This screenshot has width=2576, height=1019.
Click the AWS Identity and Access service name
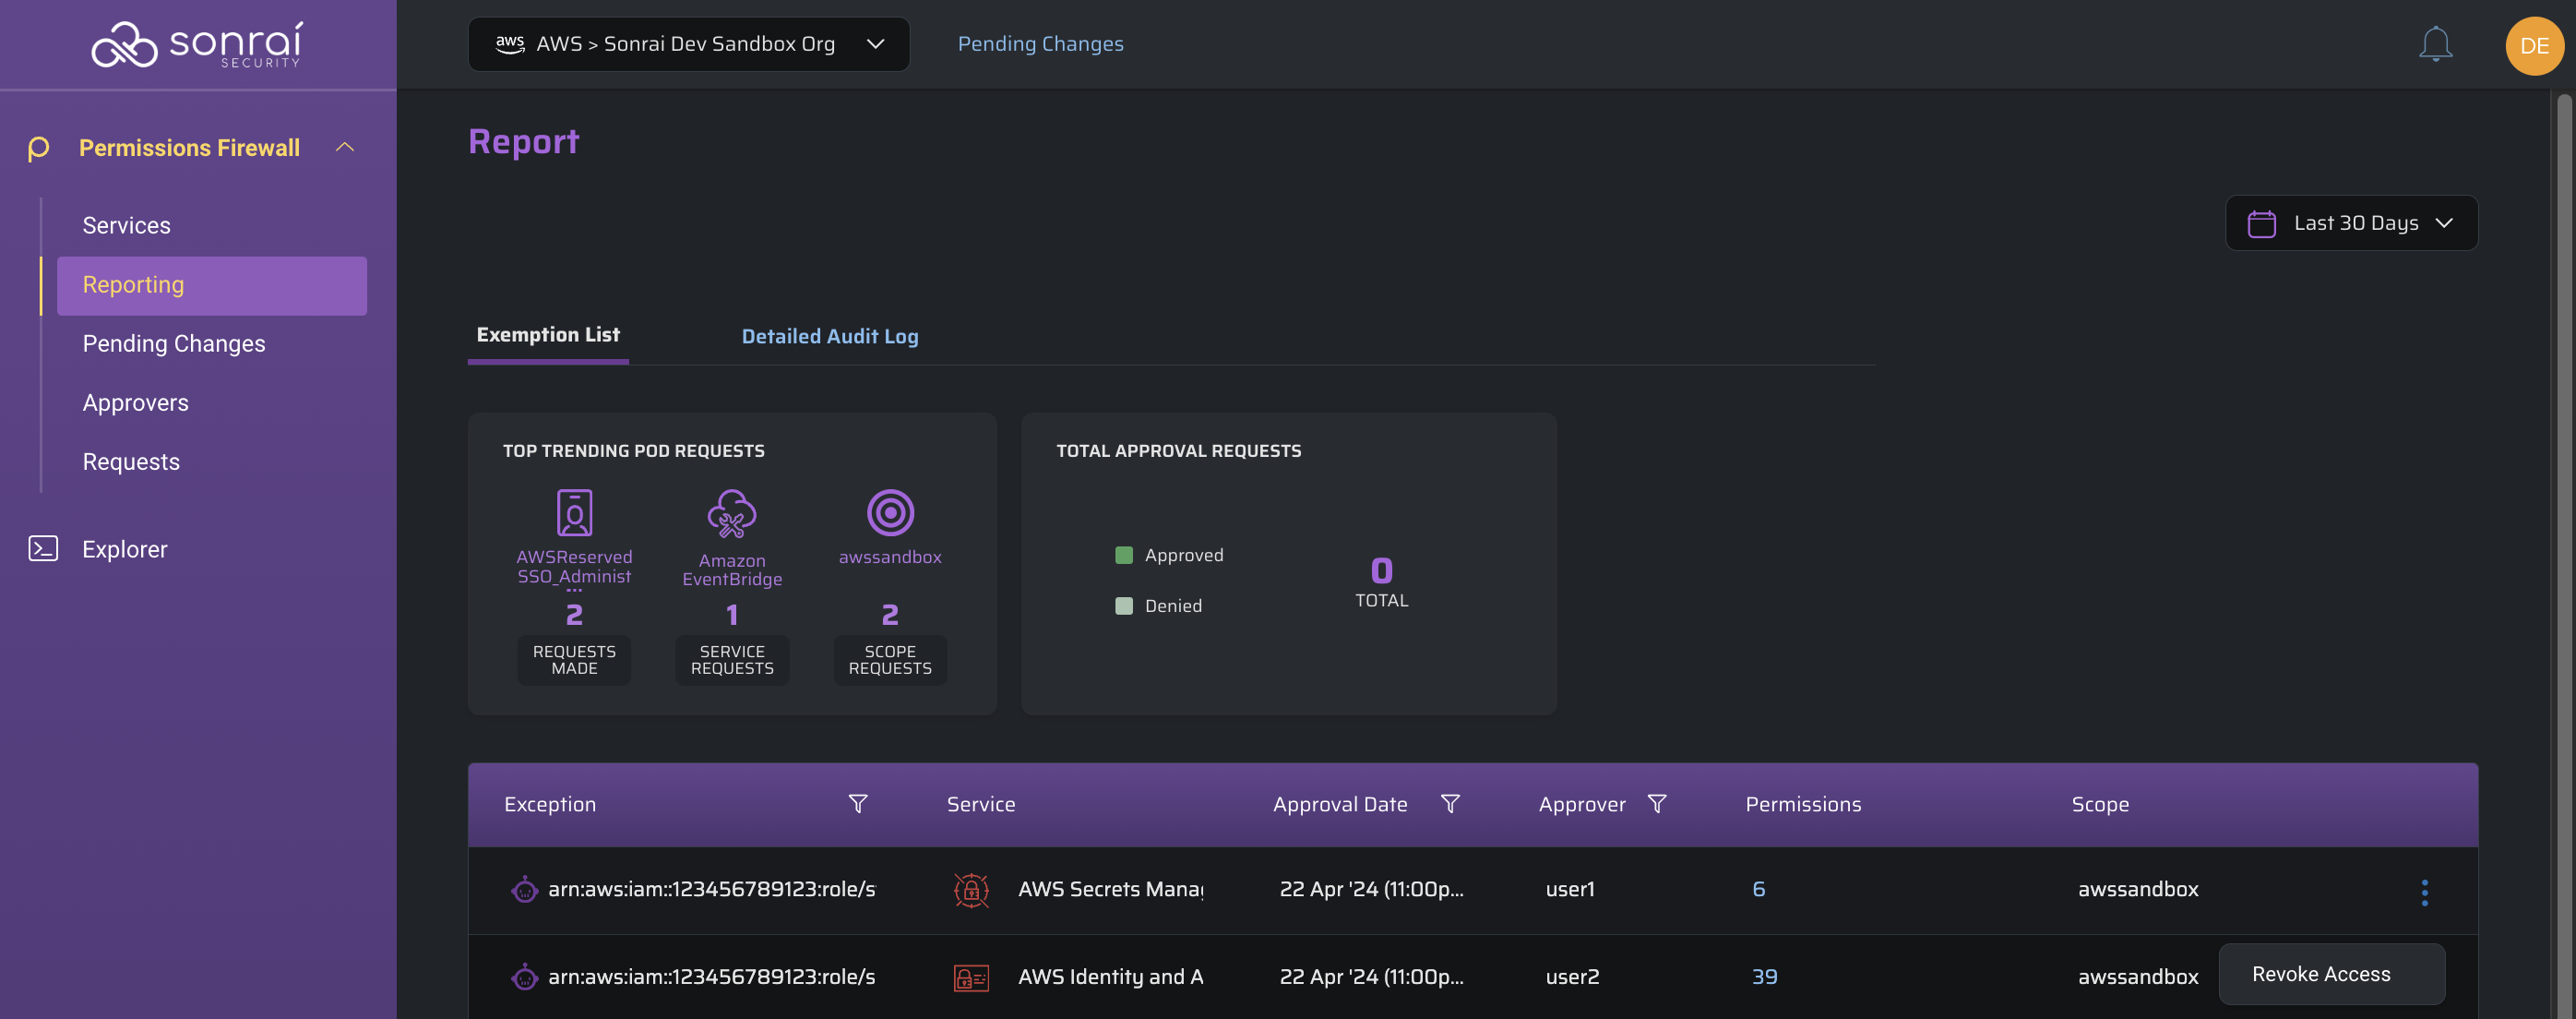click(1110, 977)
